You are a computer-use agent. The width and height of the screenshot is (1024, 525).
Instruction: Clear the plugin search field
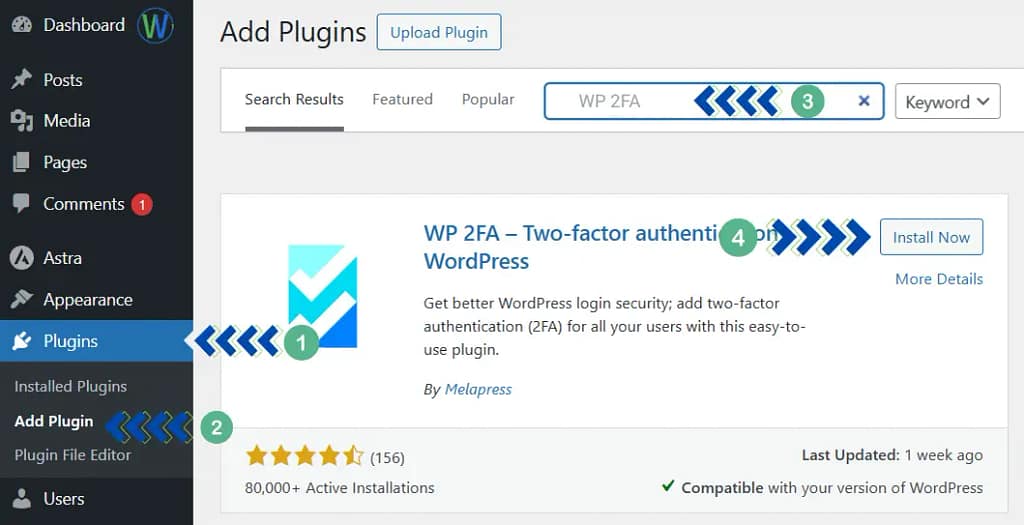864,101
